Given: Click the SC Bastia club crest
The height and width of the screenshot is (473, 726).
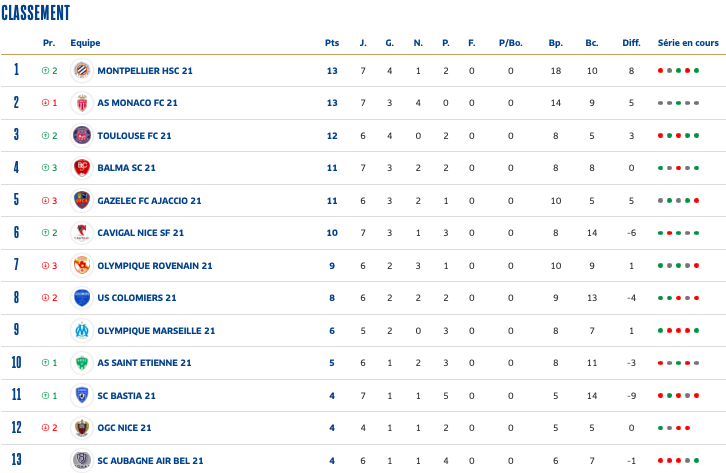Looking at the screenshot, I should point(82,395).
